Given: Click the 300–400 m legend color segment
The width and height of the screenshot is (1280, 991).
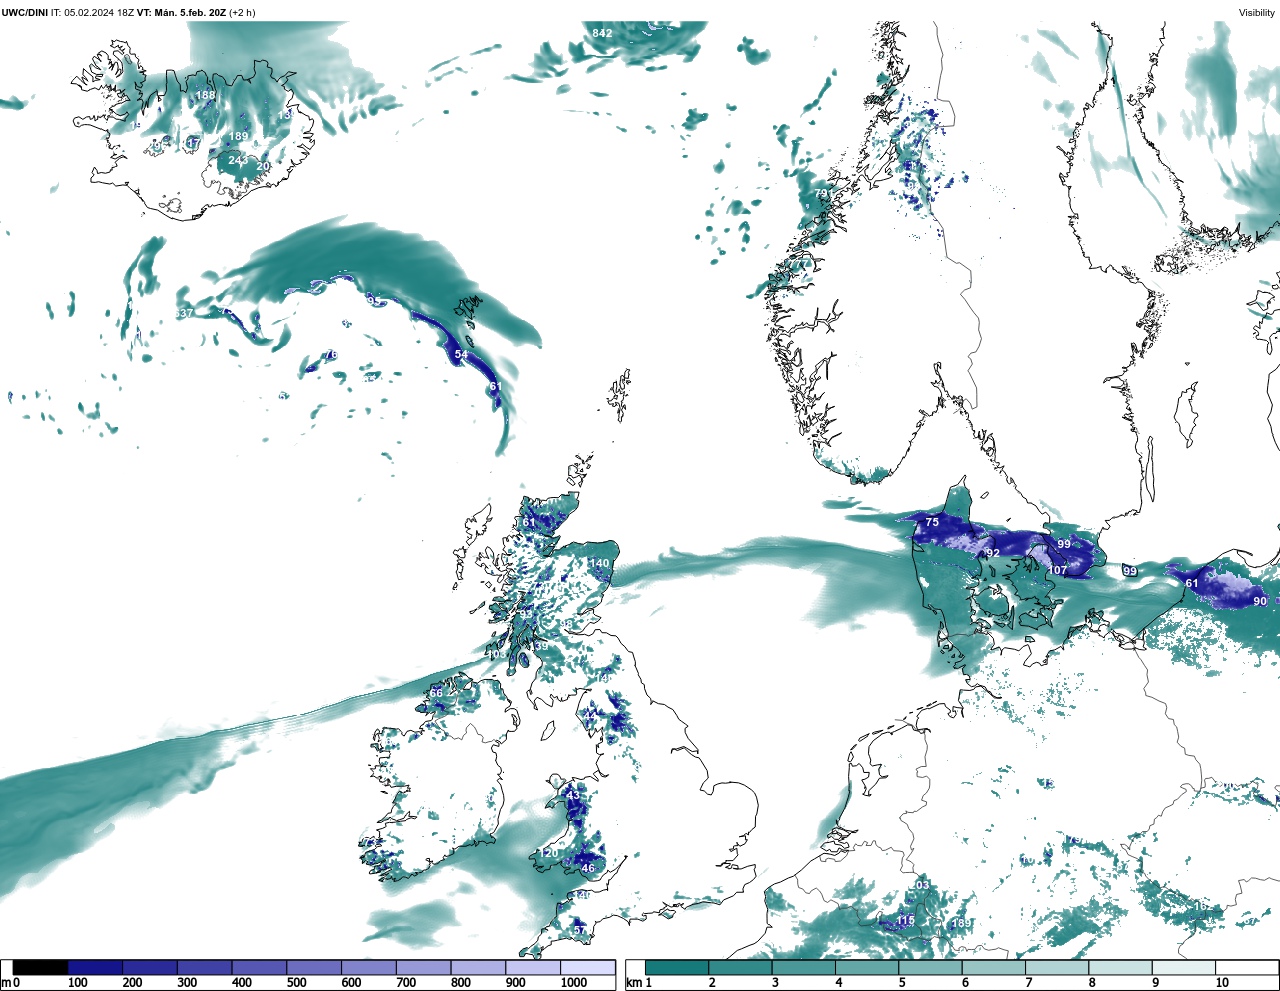Looking at the screenshot, I should tap(204, 967).
